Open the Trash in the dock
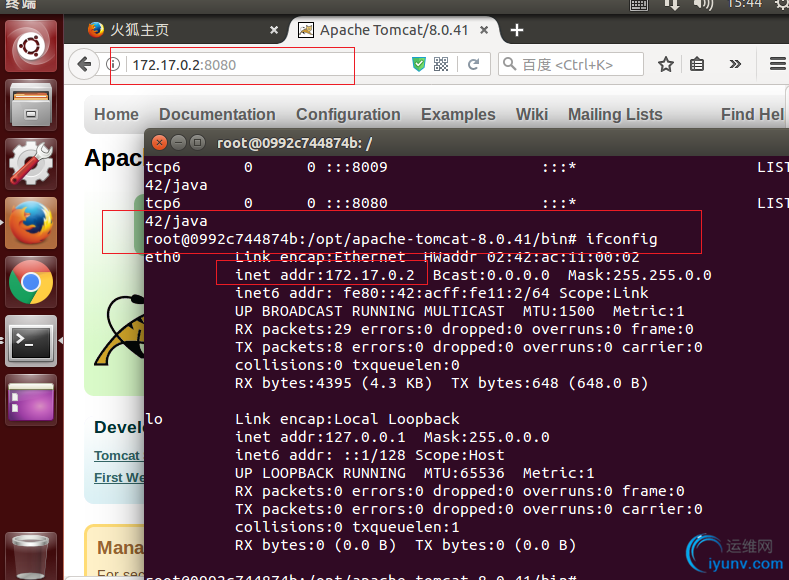The height and width of the screenshot is (580, 789). pyautogui.click(x=31, y=556)
